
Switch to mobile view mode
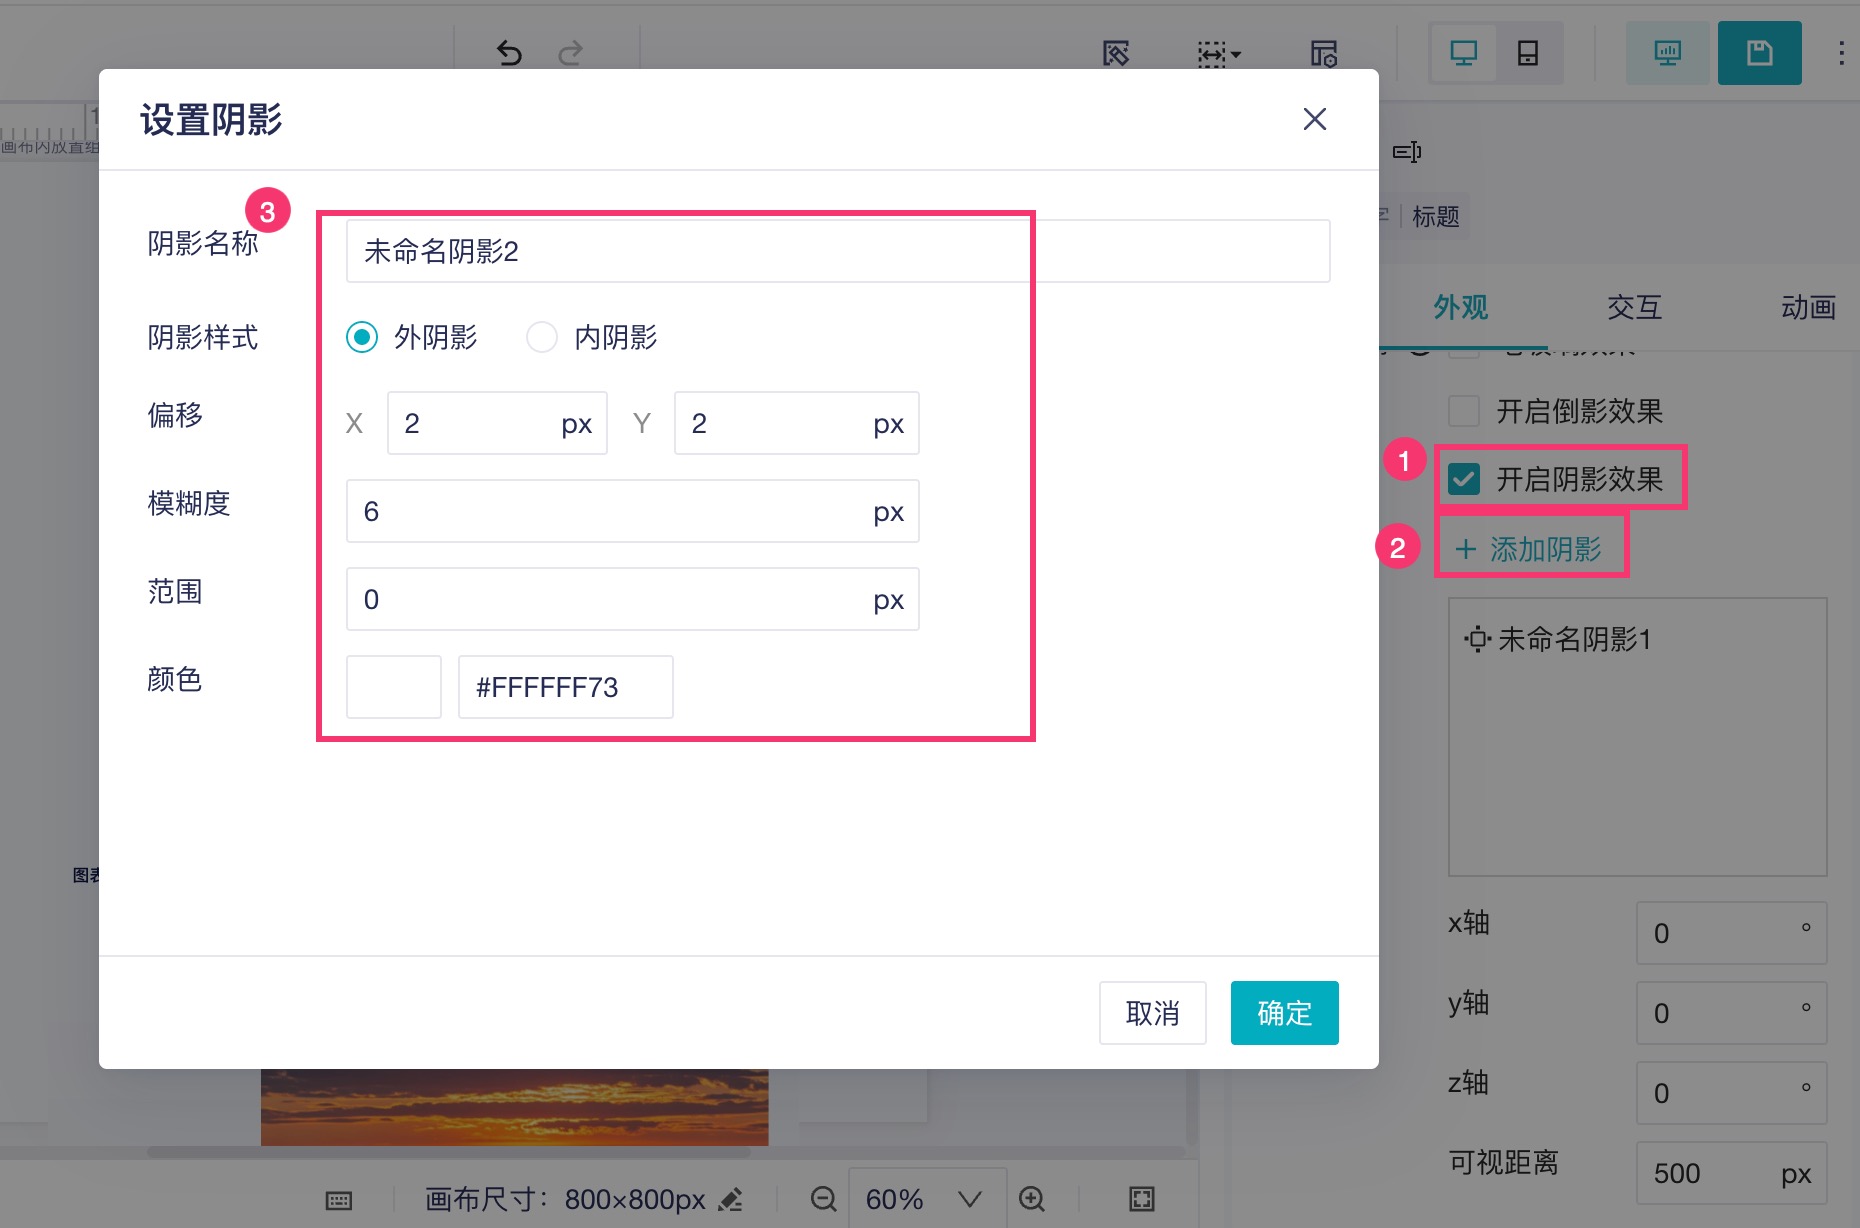coord(1528,53)
